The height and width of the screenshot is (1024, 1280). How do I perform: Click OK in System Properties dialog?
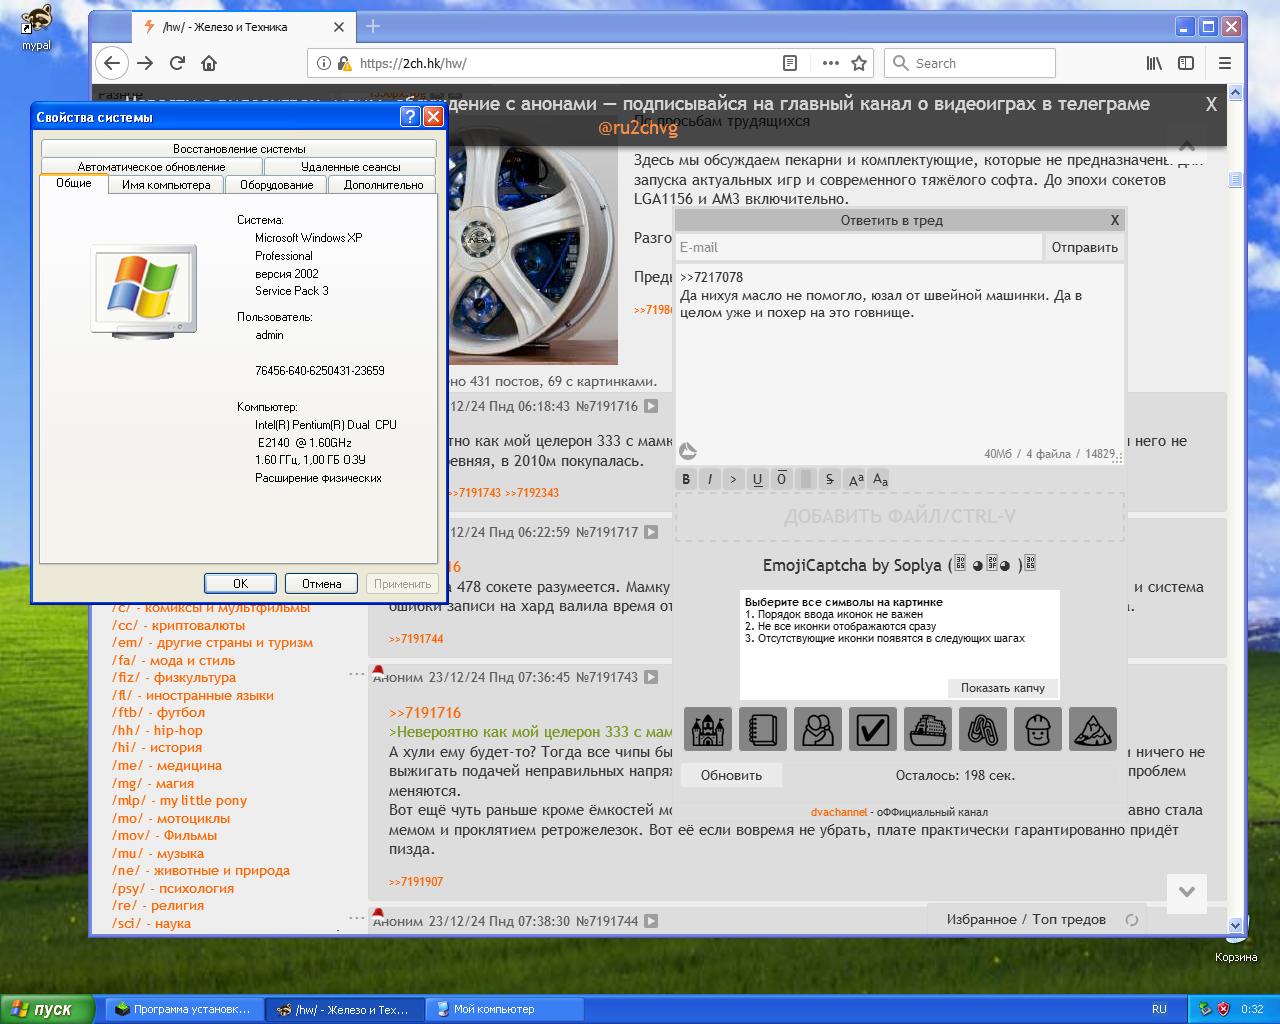coord(240,583)
